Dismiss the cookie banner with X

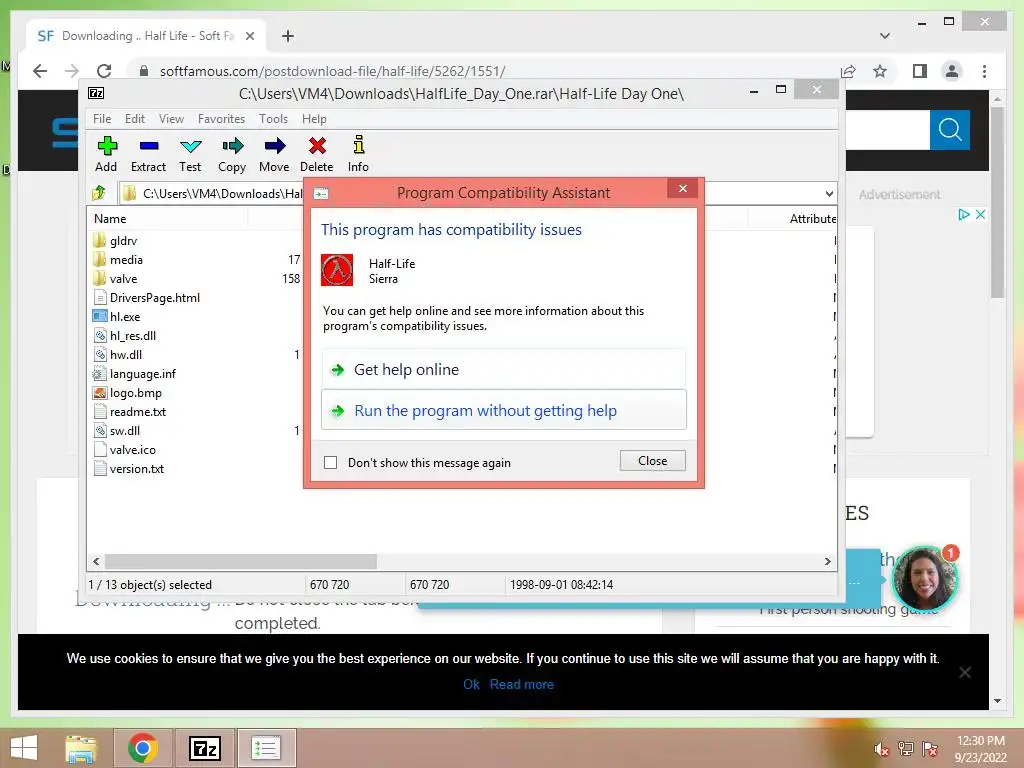pyautogui.click(x=965, y=672)
